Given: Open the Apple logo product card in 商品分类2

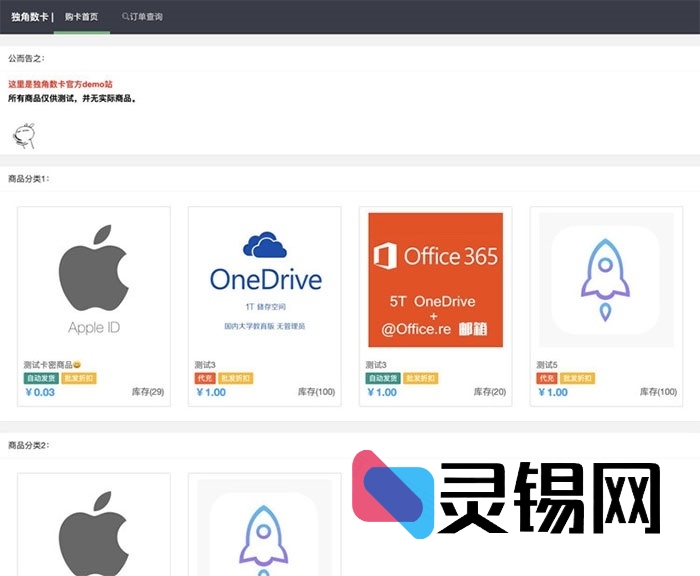Looking at the screenshot, I should 94,525.
